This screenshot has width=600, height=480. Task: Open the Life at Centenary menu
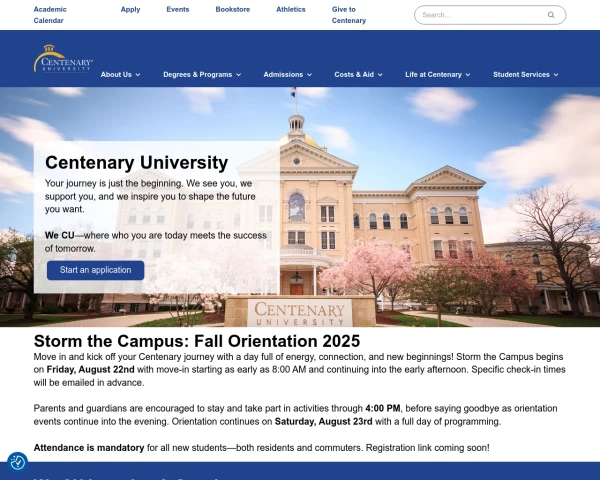434,75
